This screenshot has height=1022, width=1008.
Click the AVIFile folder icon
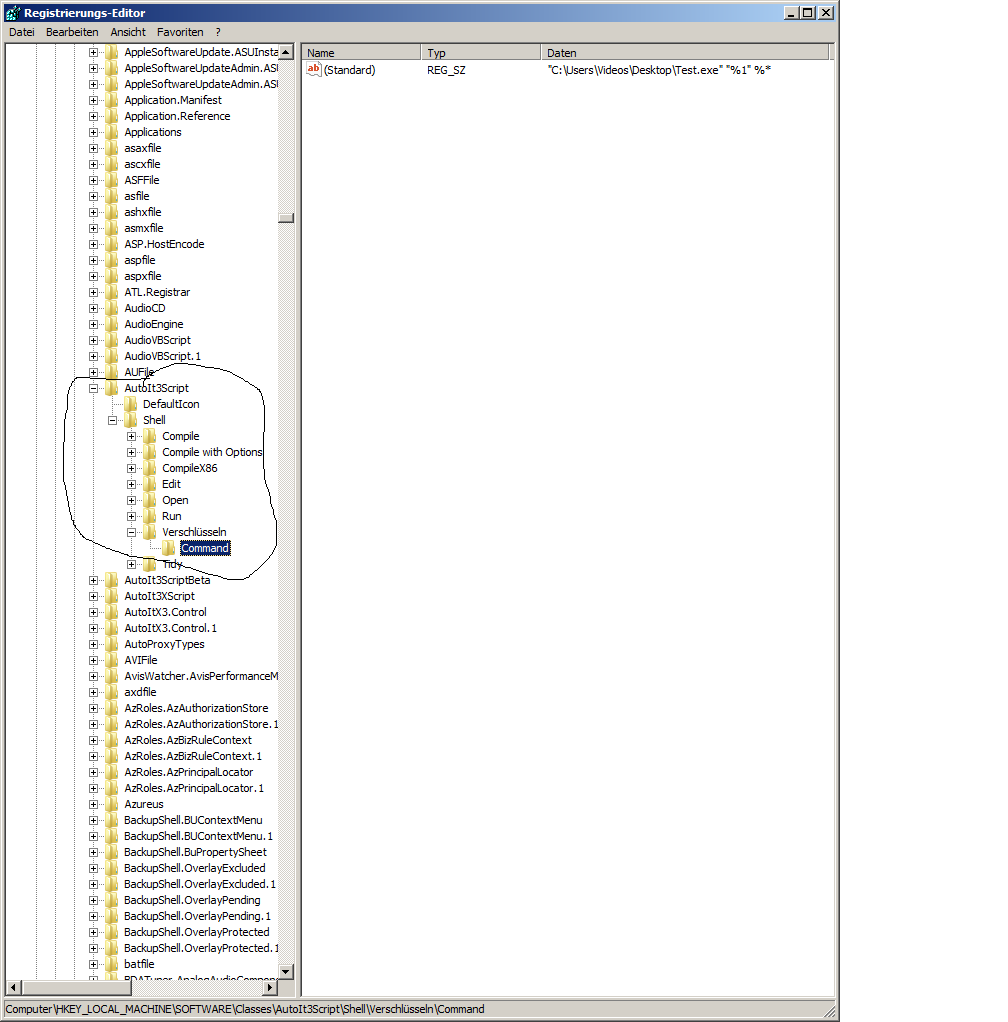pyautogui.click(x=111, y=660)
